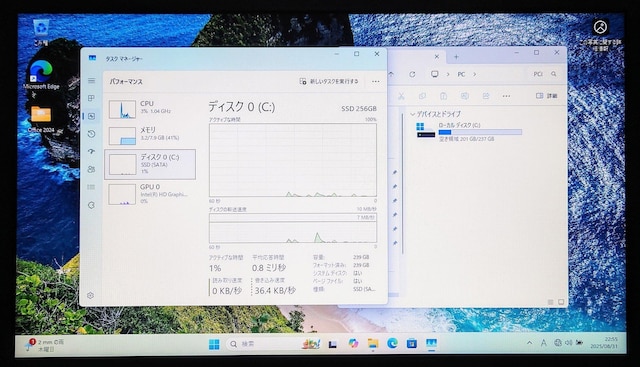Click the 36.4 KB/秒 write speed value
This screenshot has width=640, height=367.
[275, 291]
